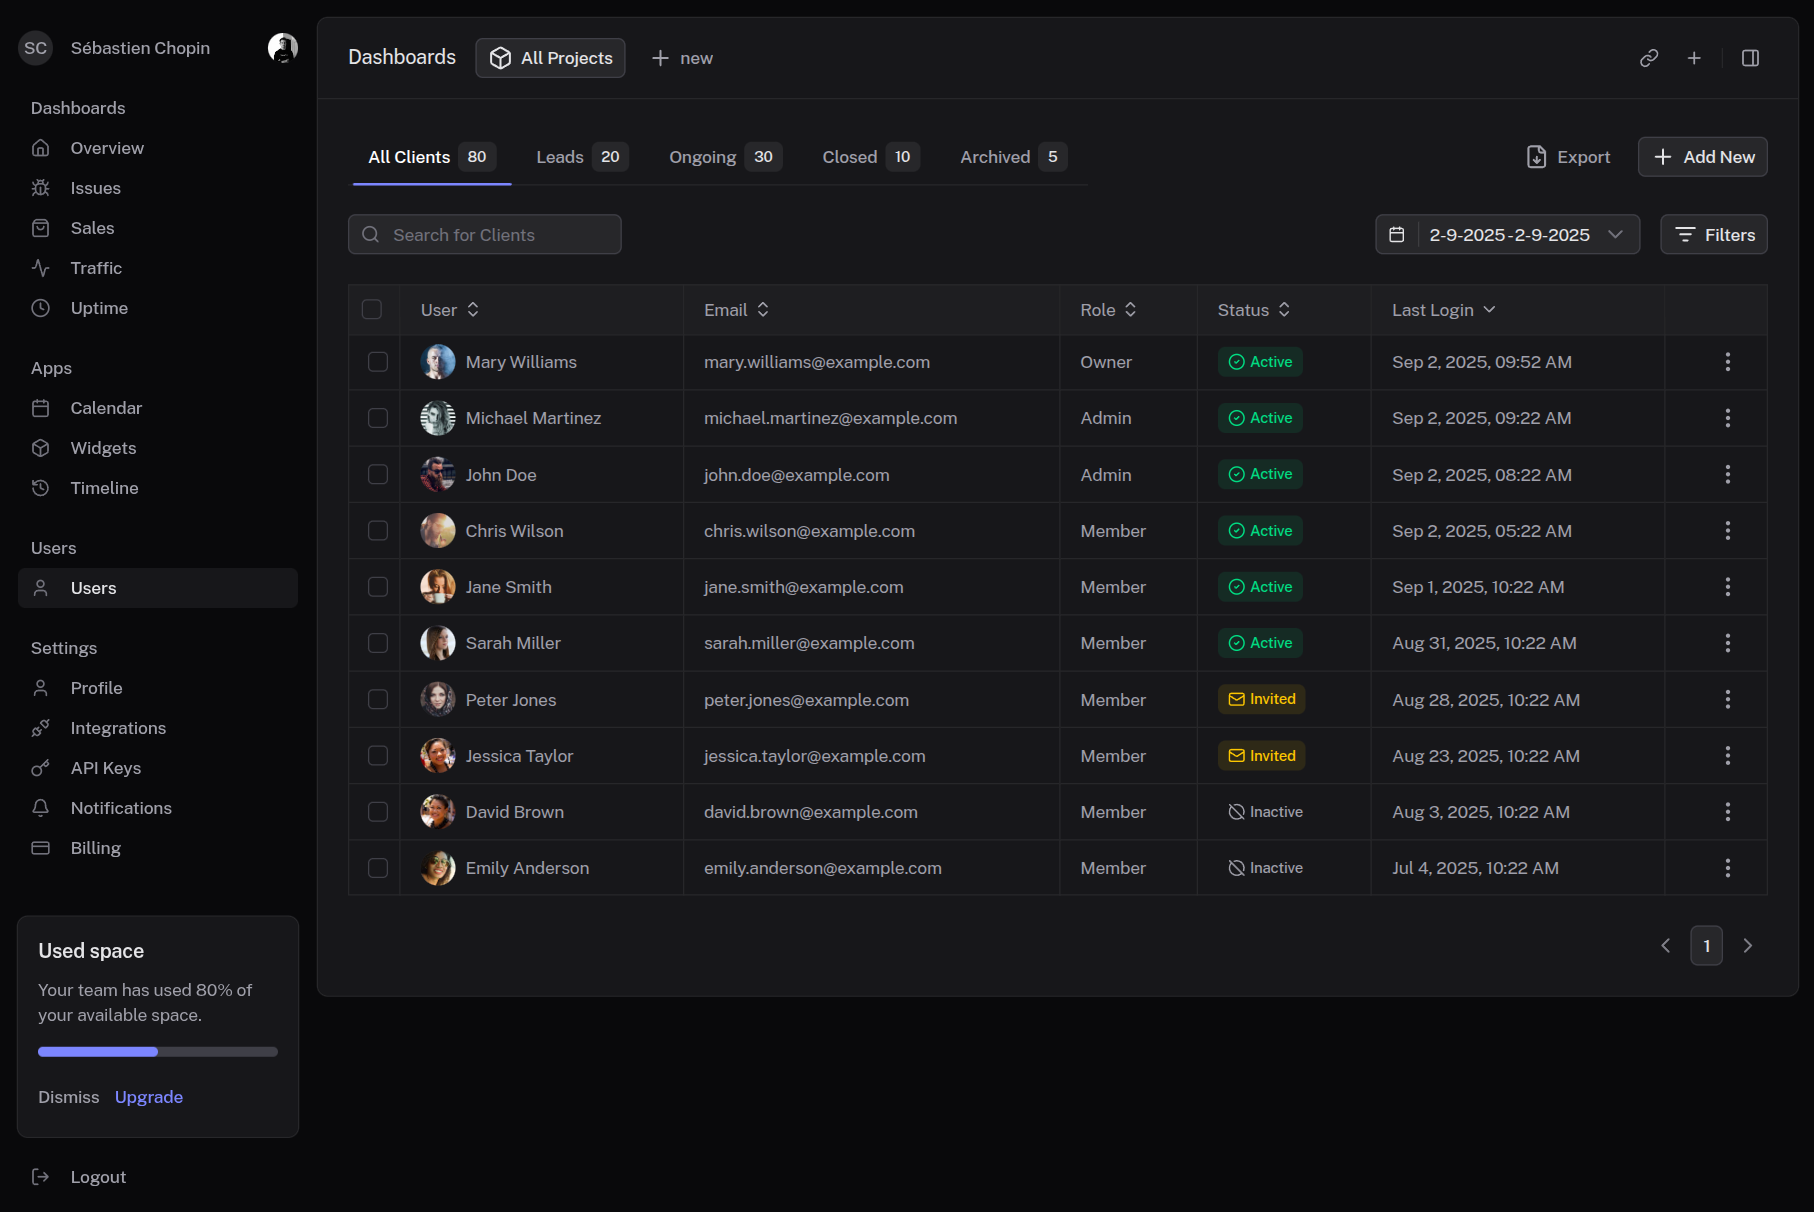Check the select-all checkbox in table header
The image size is (1814, 1212).
pyautogui.click(x=372, y=310)
